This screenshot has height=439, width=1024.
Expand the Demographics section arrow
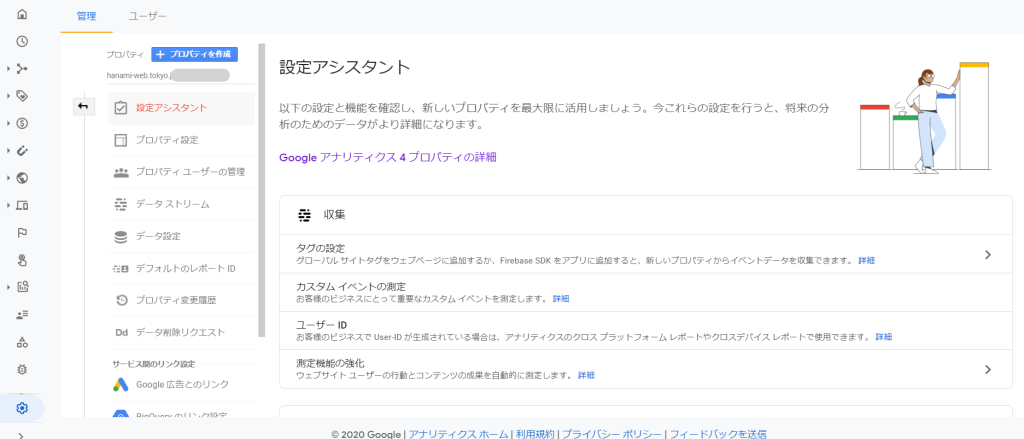click(x=8, y=178)
